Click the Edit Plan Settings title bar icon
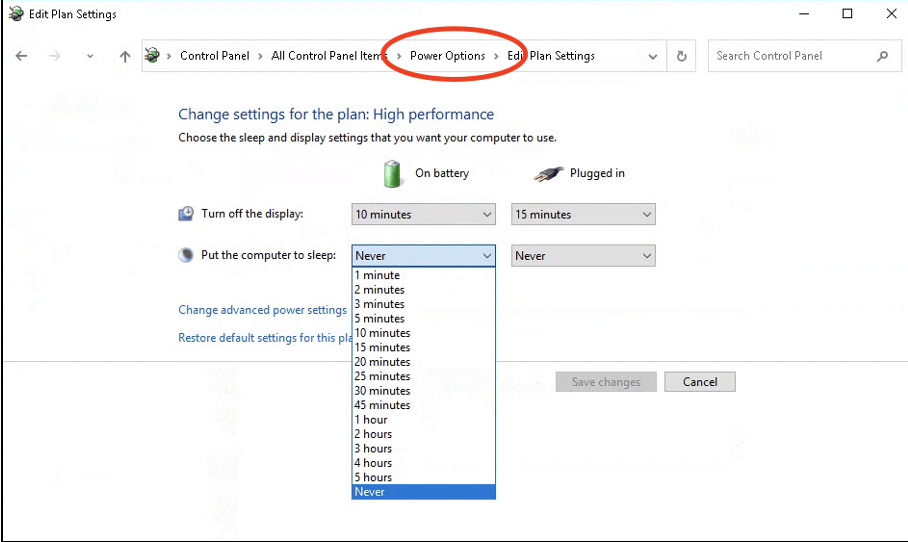 16,13
